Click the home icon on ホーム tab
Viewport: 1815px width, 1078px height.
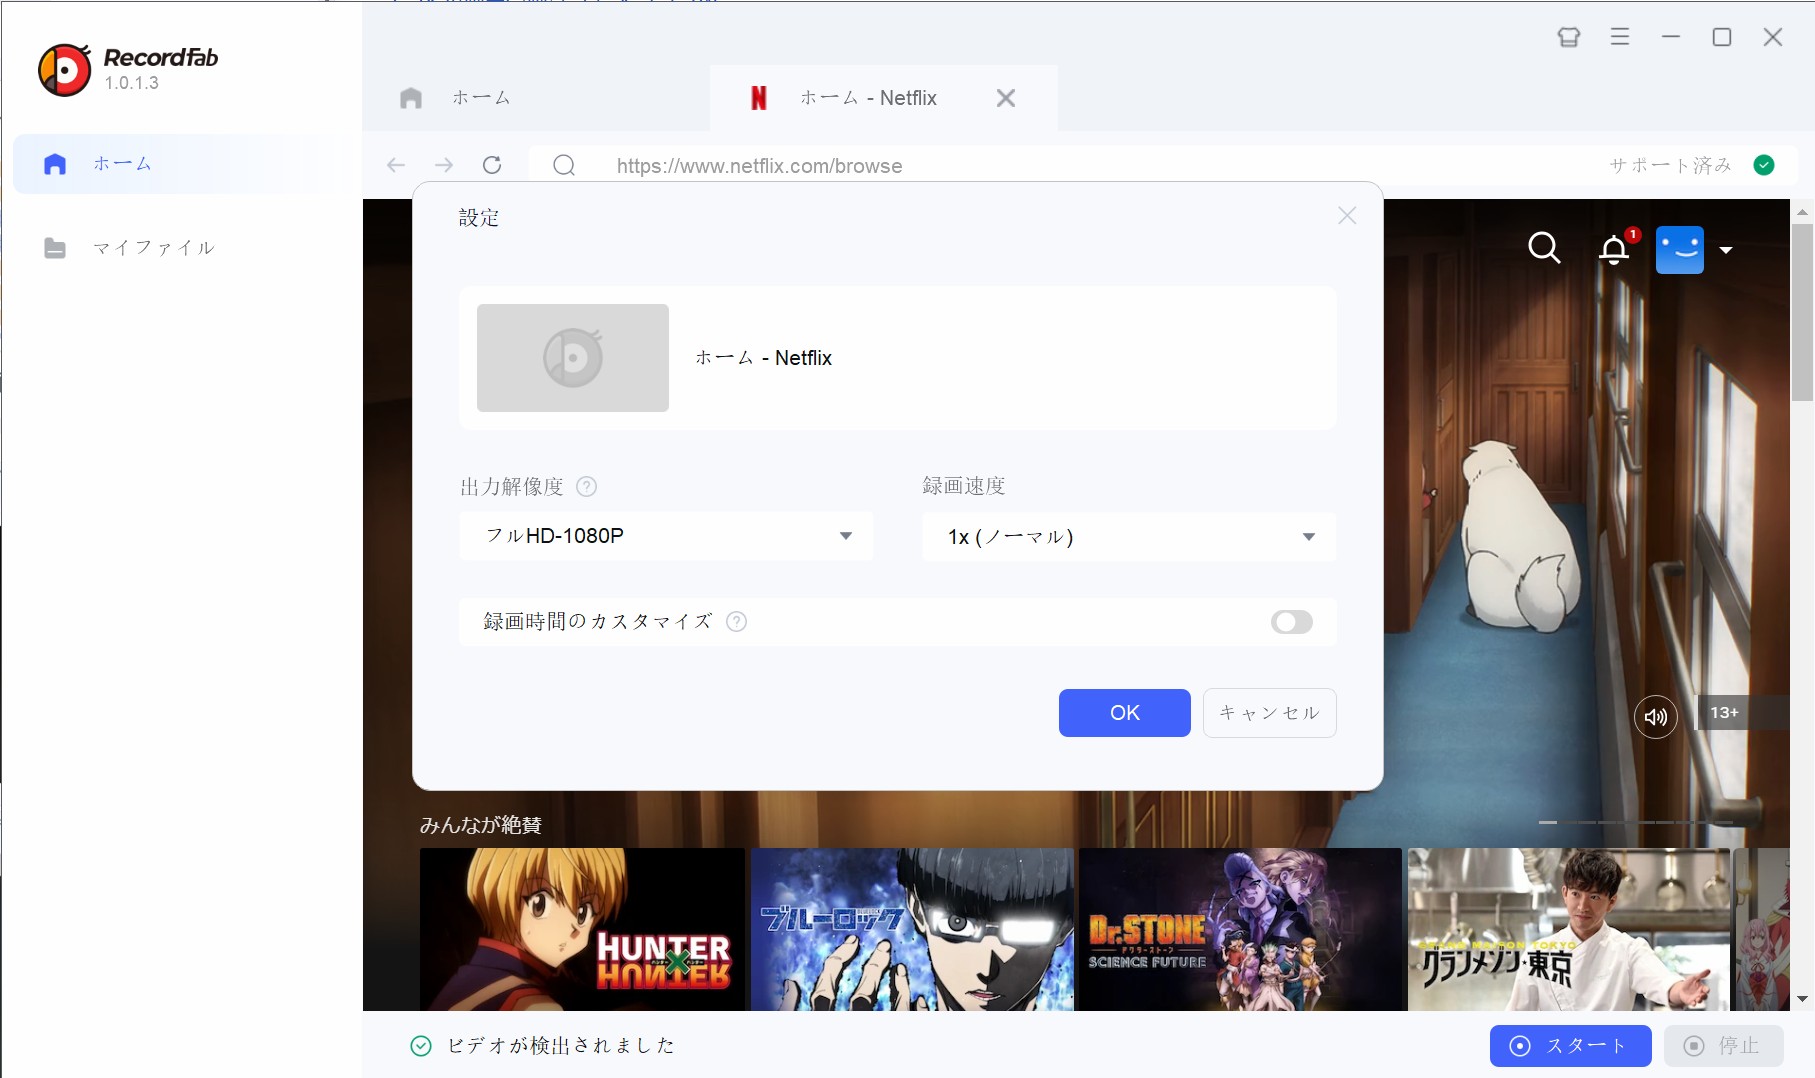pos(411,98)
